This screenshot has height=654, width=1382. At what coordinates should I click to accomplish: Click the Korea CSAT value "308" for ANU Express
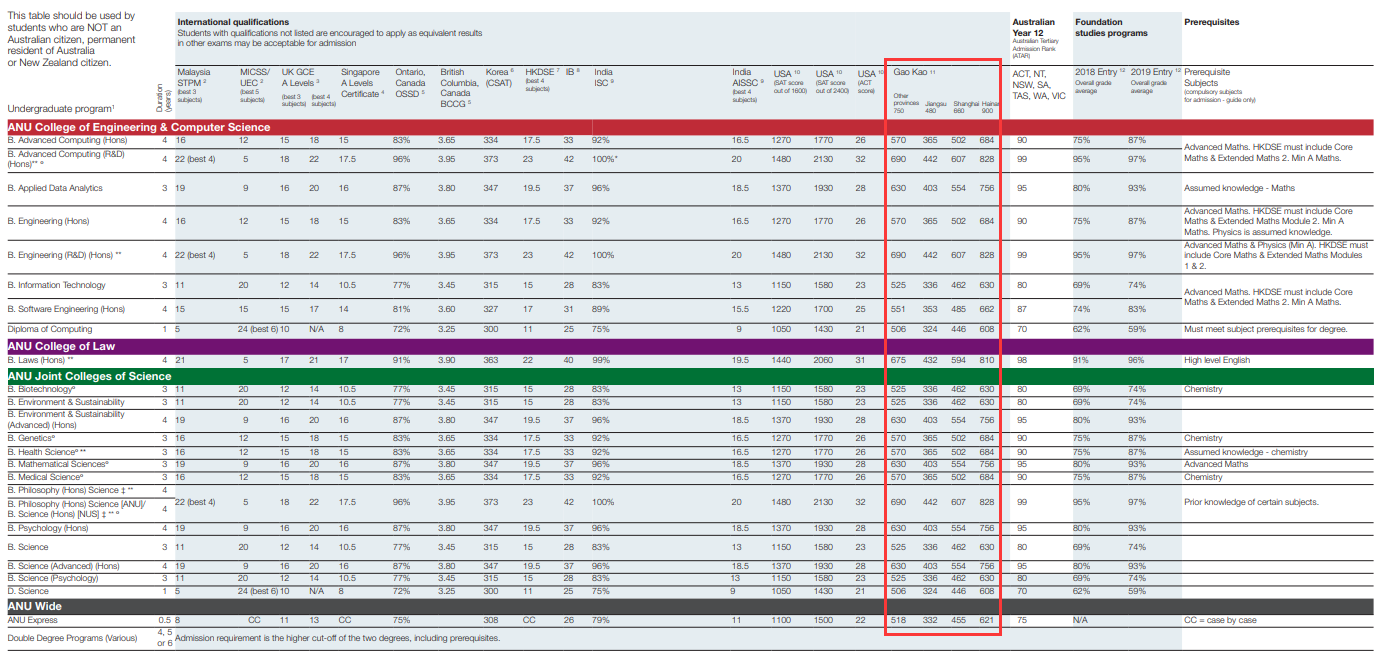point(491,620)
